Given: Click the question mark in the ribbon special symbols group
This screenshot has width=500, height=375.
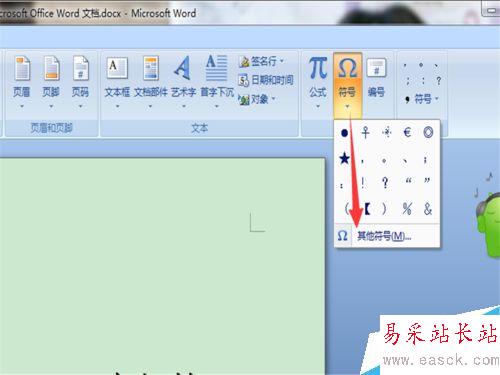Looking at the screenshot, I should pos(439,81).
